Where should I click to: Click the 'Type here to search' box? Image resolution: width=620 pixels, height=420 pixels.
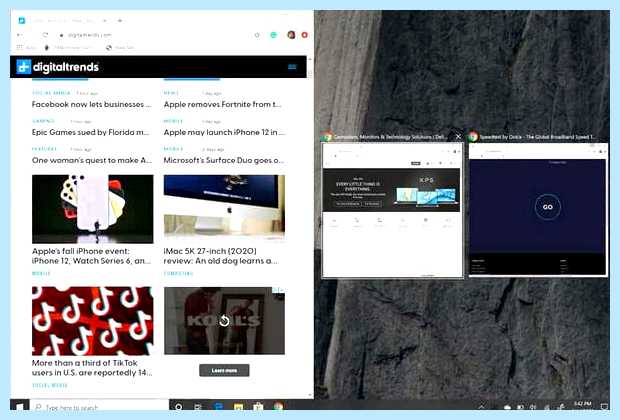coord(99,406)
